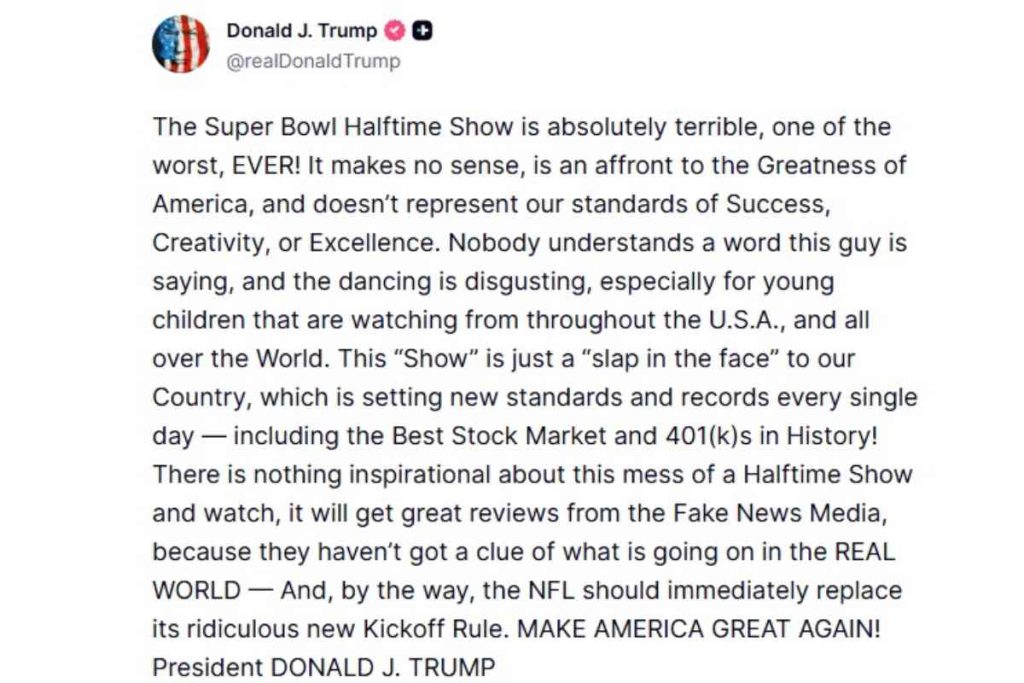This screenshot has height=683, width=1024.
Task: Open the @realDonaldTrump handle link
Action: pyautogui.click(x=313, y=61)
